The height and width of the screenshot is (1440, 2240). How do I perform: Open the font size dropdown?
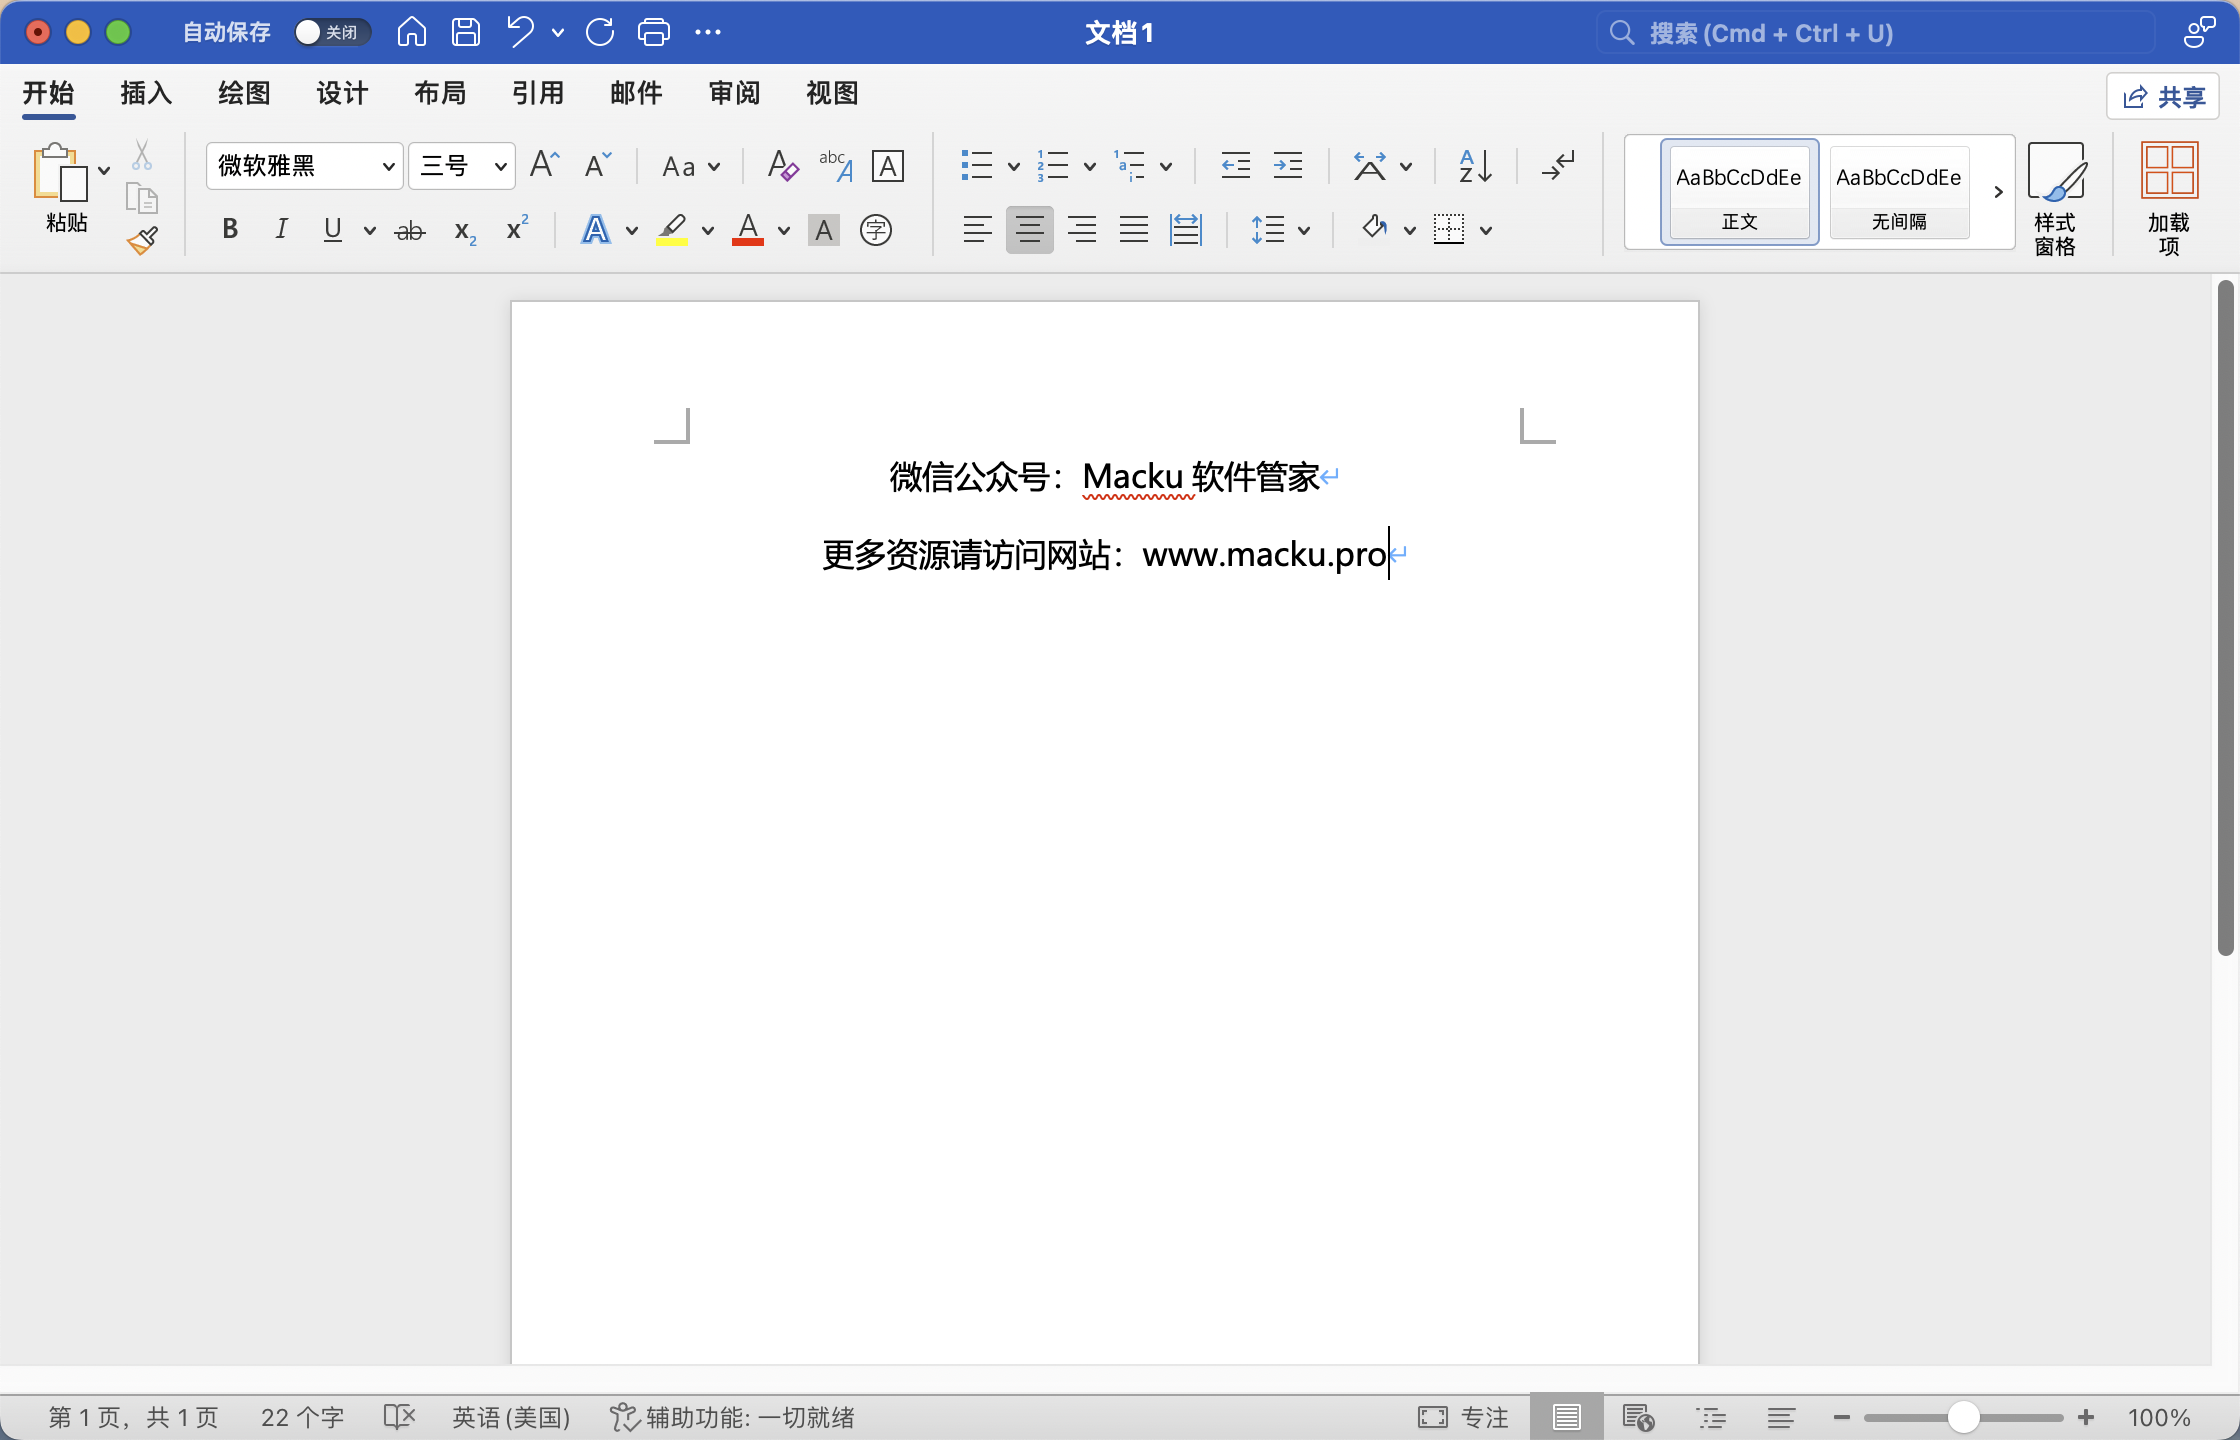pyautogui.click(x=500, y=167)
